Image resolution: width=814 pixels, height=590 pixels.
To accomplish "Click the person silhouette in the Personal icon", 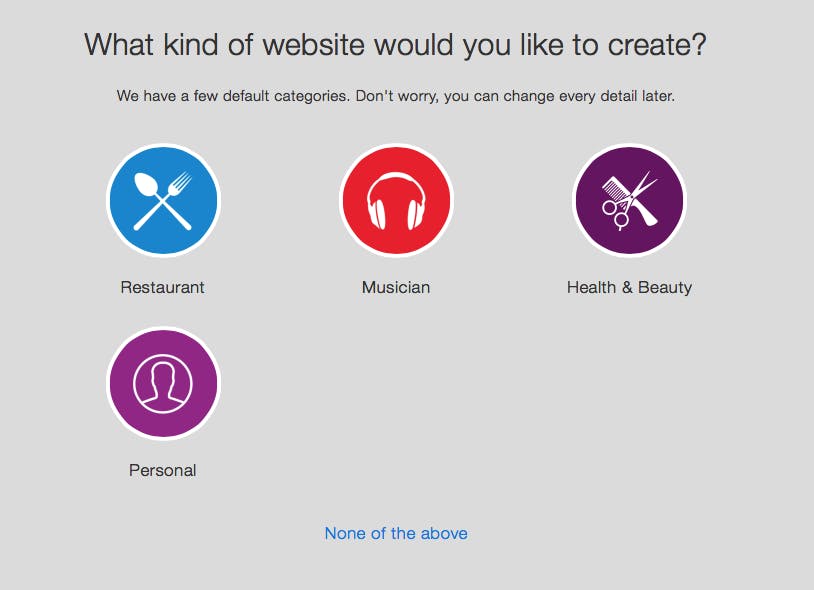I will pyautogui.click(x=163, y=382).
